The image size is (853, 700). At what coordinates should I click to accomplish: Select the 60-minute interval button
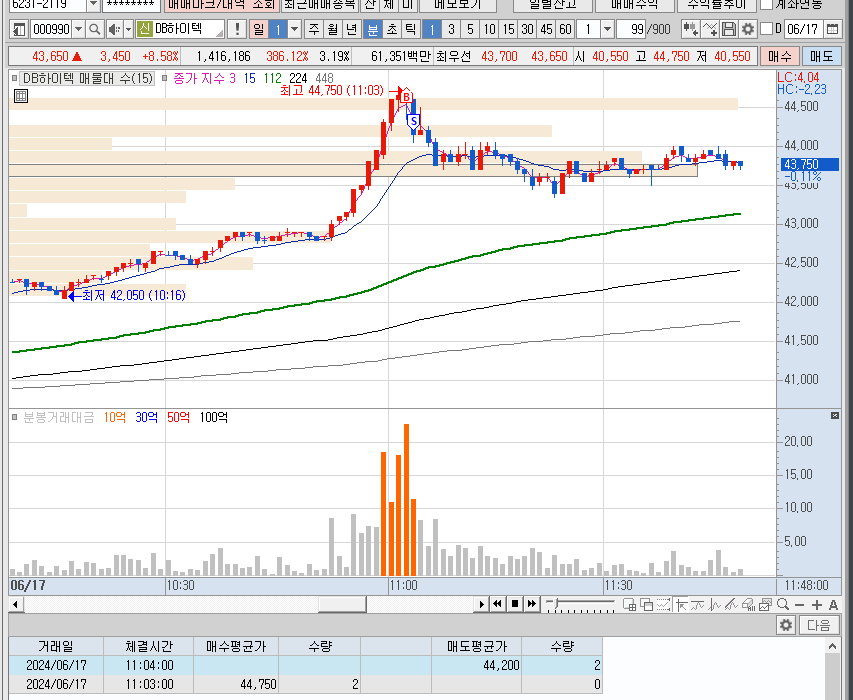tap(565, 29)
